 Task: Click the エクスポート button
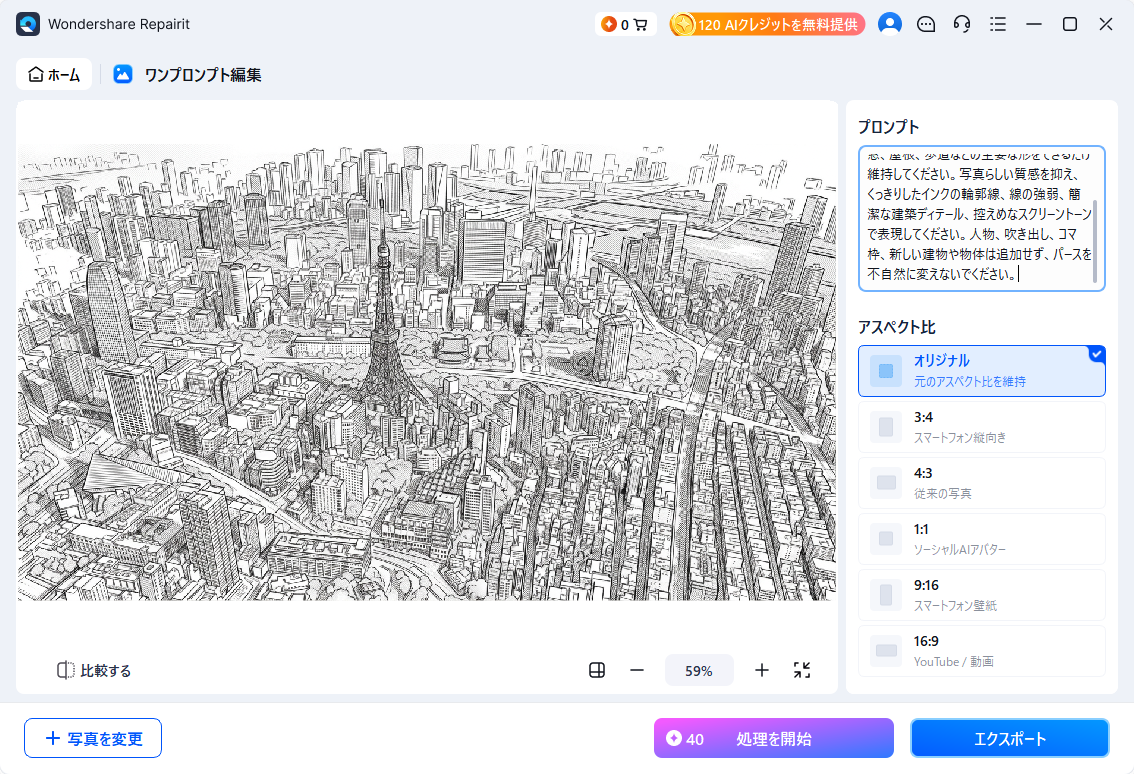[1010, 738]
